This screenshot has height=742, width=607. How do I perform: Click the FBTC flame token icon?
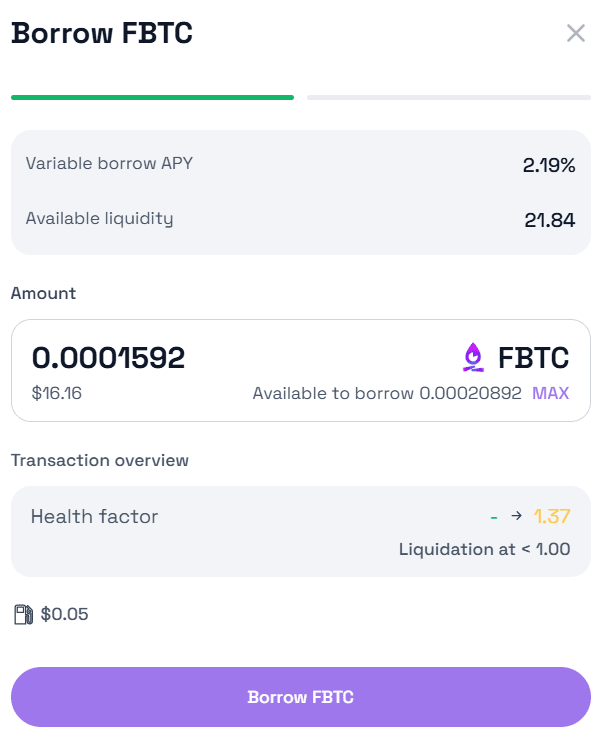point(473,357)
